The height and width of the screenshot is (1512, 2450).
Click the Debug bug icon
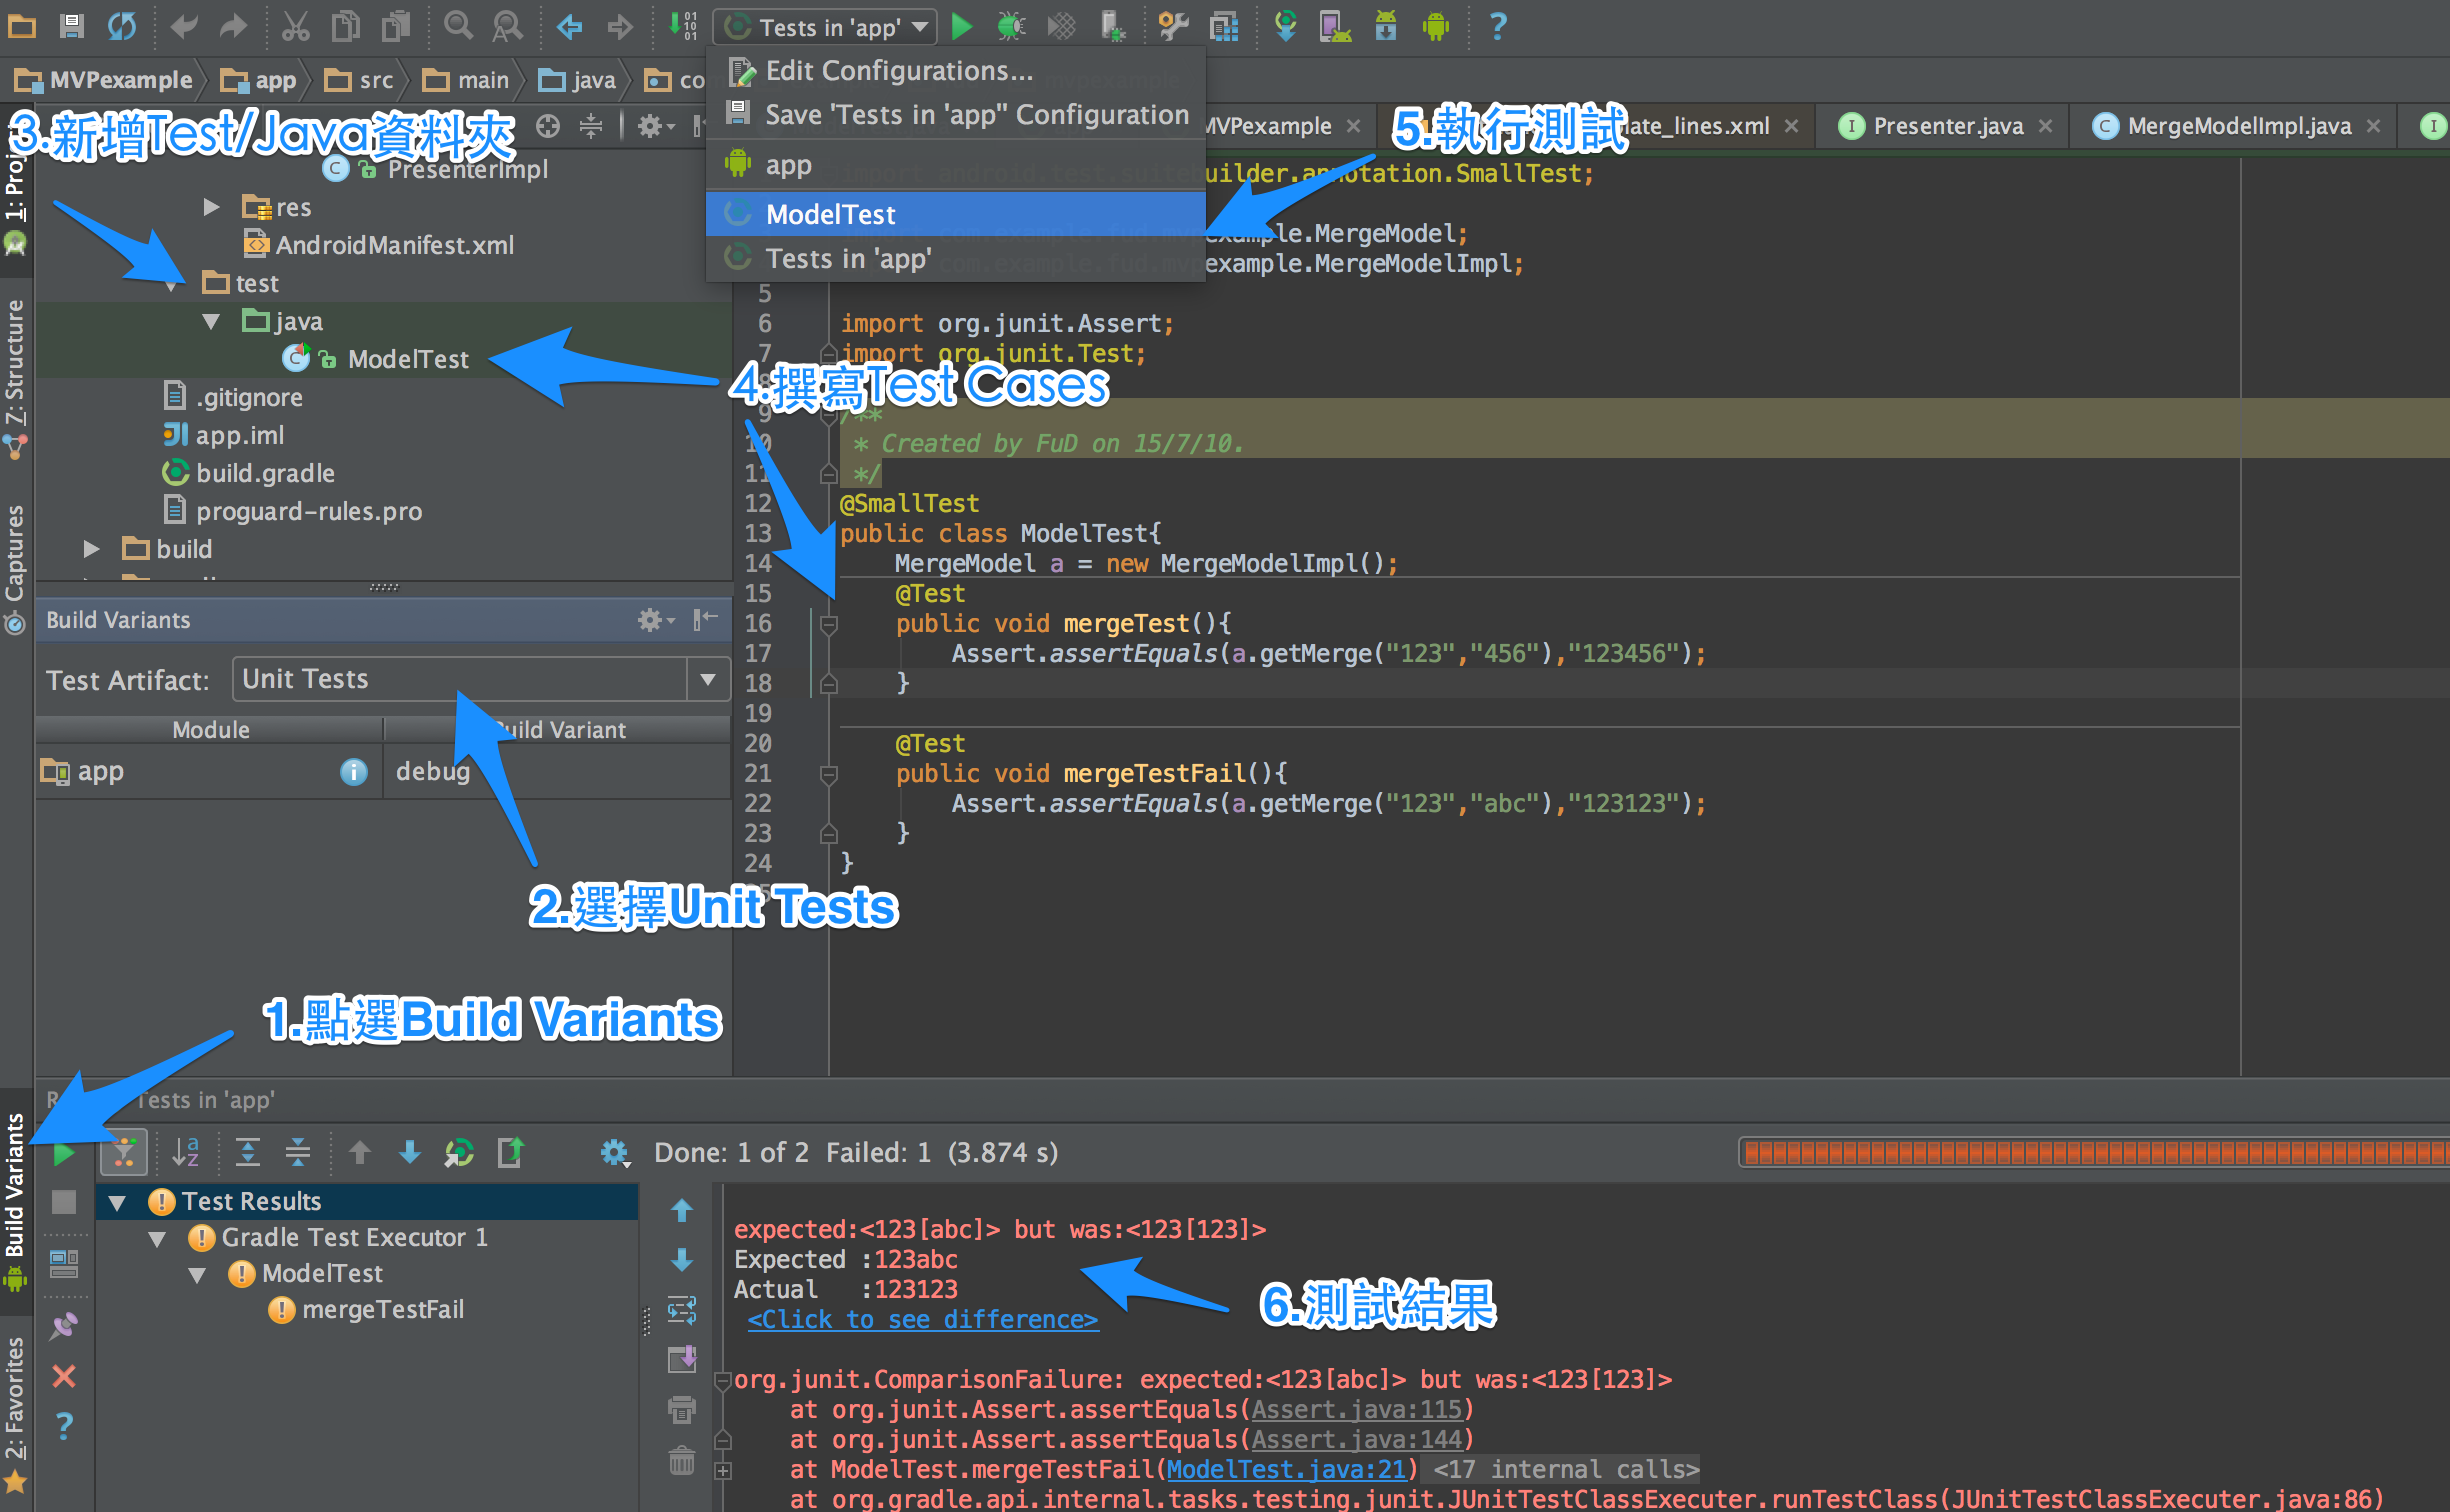pos(1011,27)
